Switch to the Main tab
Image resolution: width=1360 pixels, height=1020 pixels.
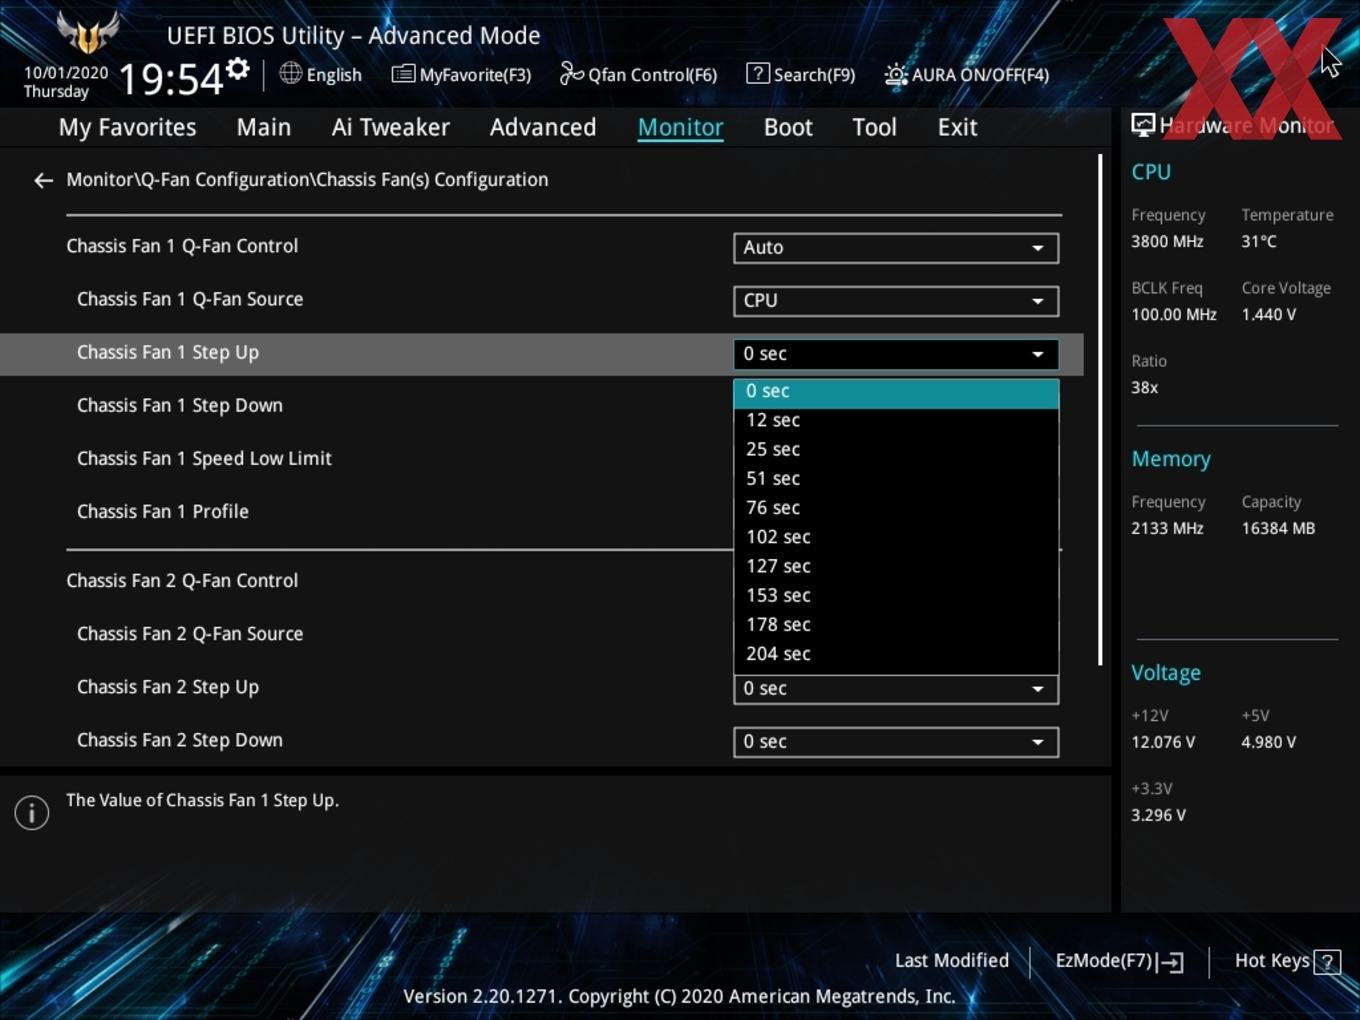click(264, 128)
